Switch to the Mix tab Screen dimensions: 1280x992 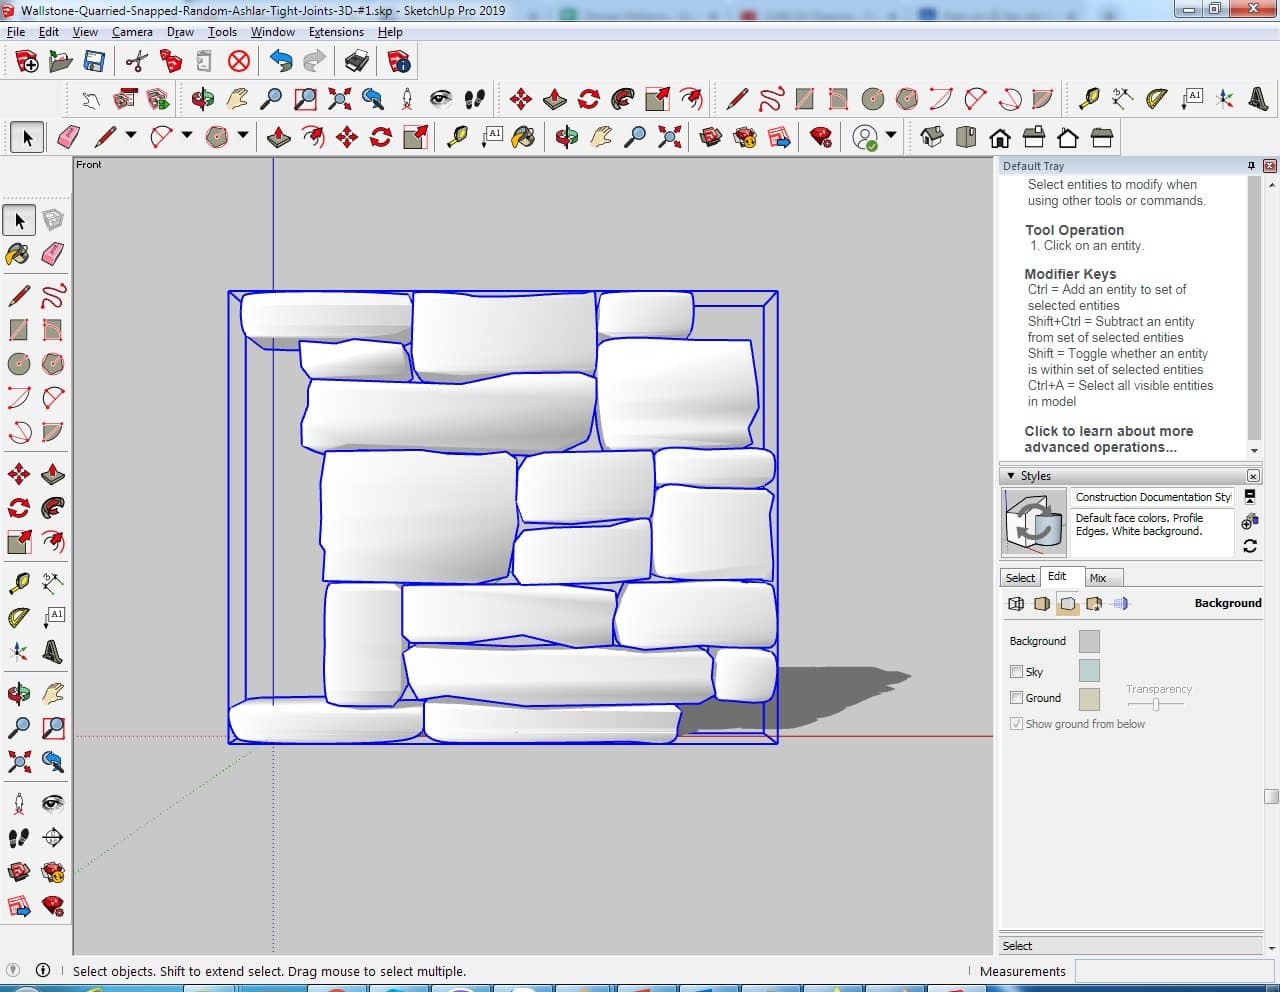[x=1098, y=578]
